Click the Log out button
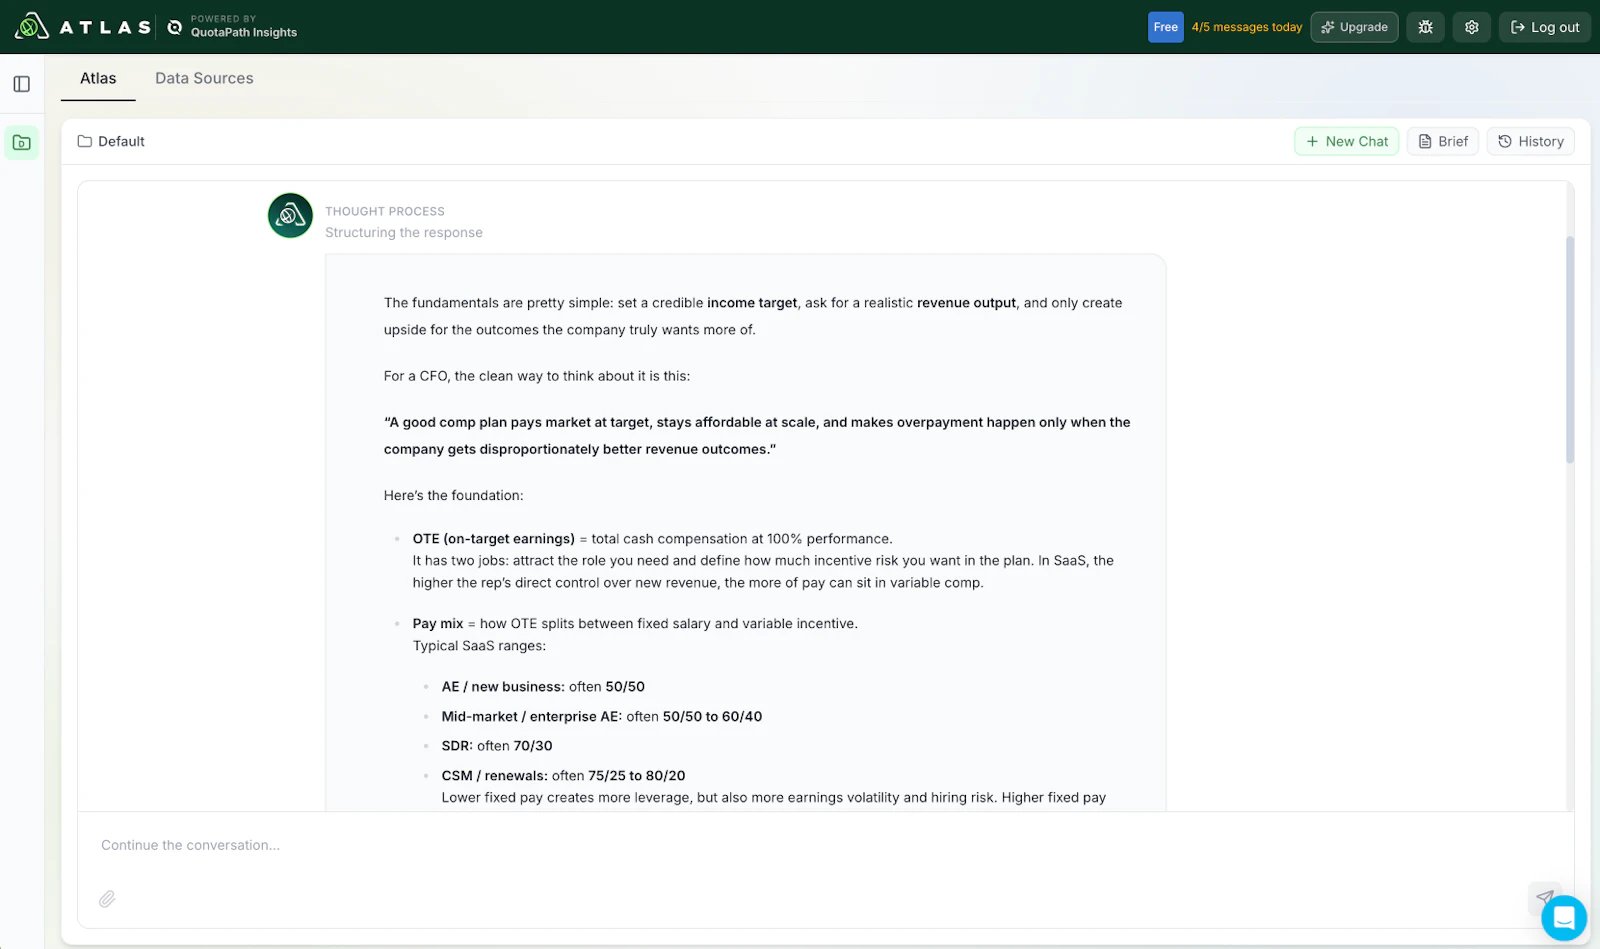1600x949 pixels. (1545, 27)
